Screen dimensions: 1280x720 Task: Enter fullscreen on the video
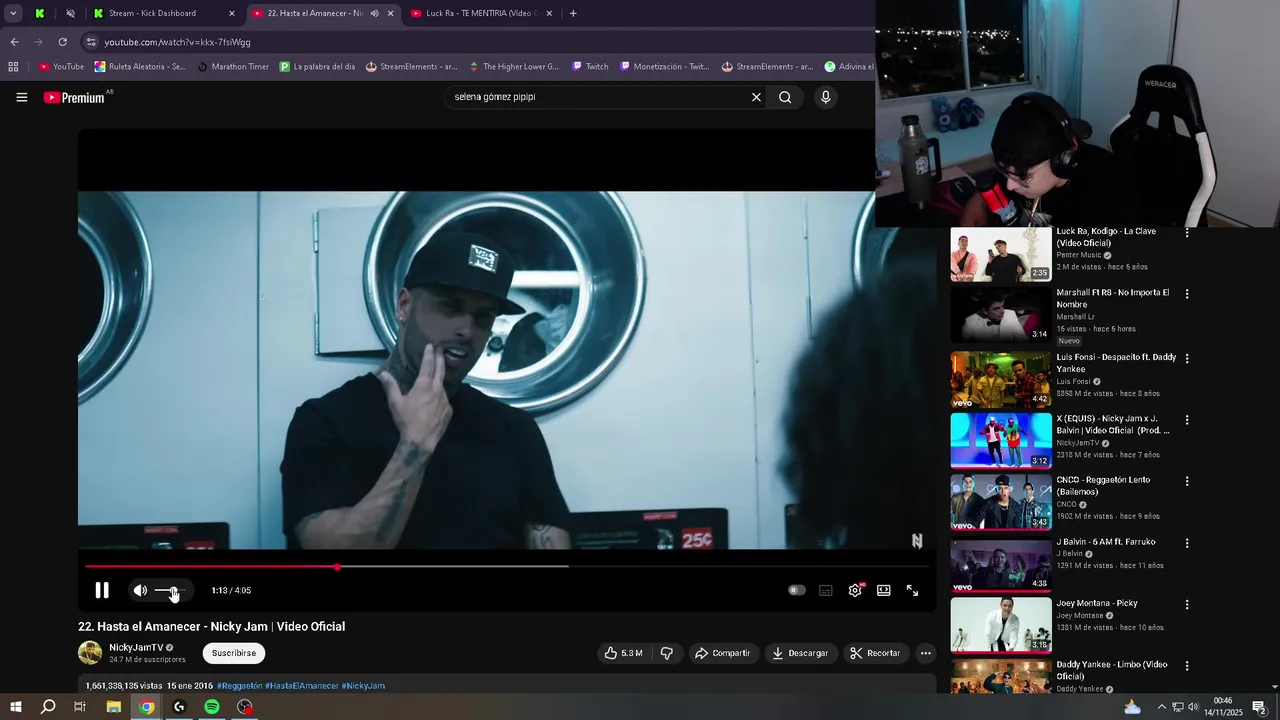click(912, 590)
